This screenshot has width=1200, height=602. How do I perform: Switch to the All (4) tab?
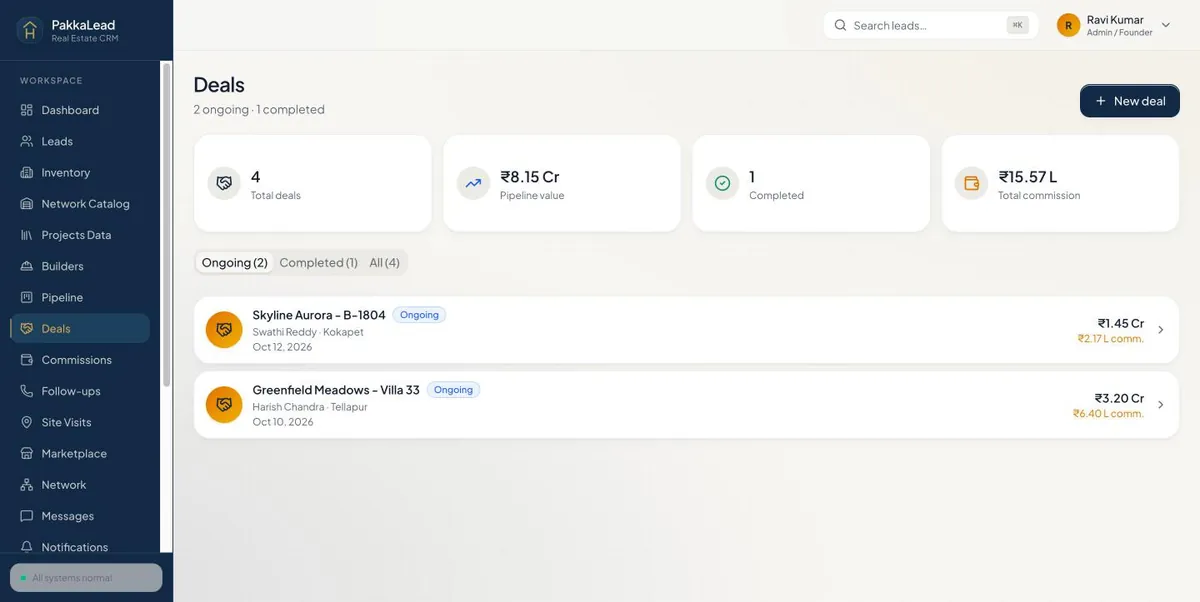(384, 262)
